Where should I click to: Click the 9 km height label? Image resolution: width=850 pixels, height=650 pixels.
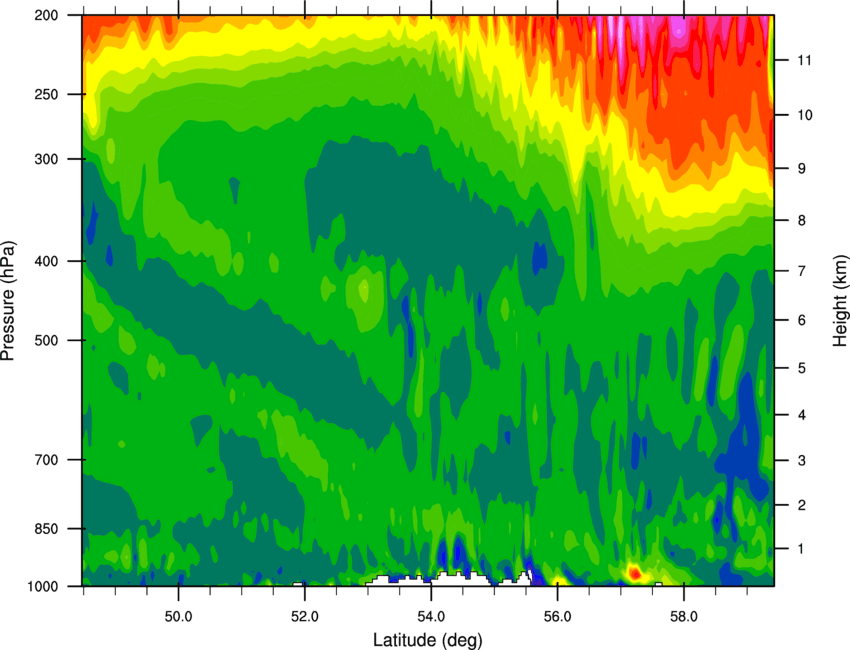(x=802, y=169)
